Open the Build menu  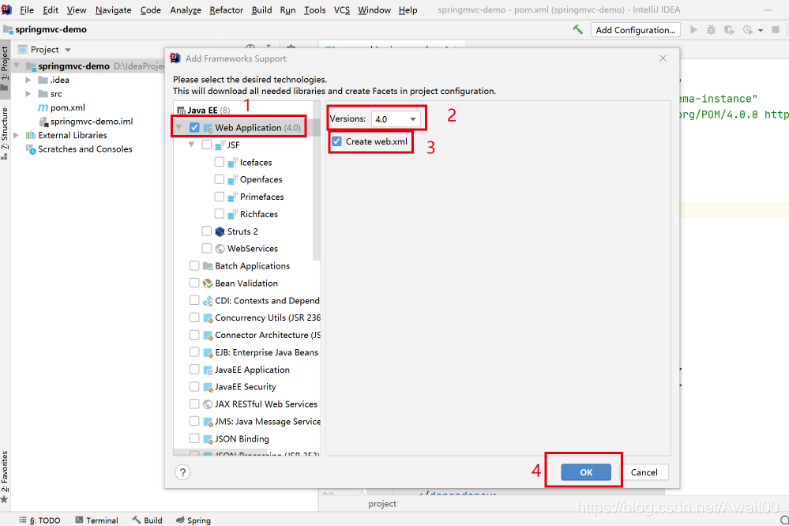pyautogui.click(x=262, y=10)
